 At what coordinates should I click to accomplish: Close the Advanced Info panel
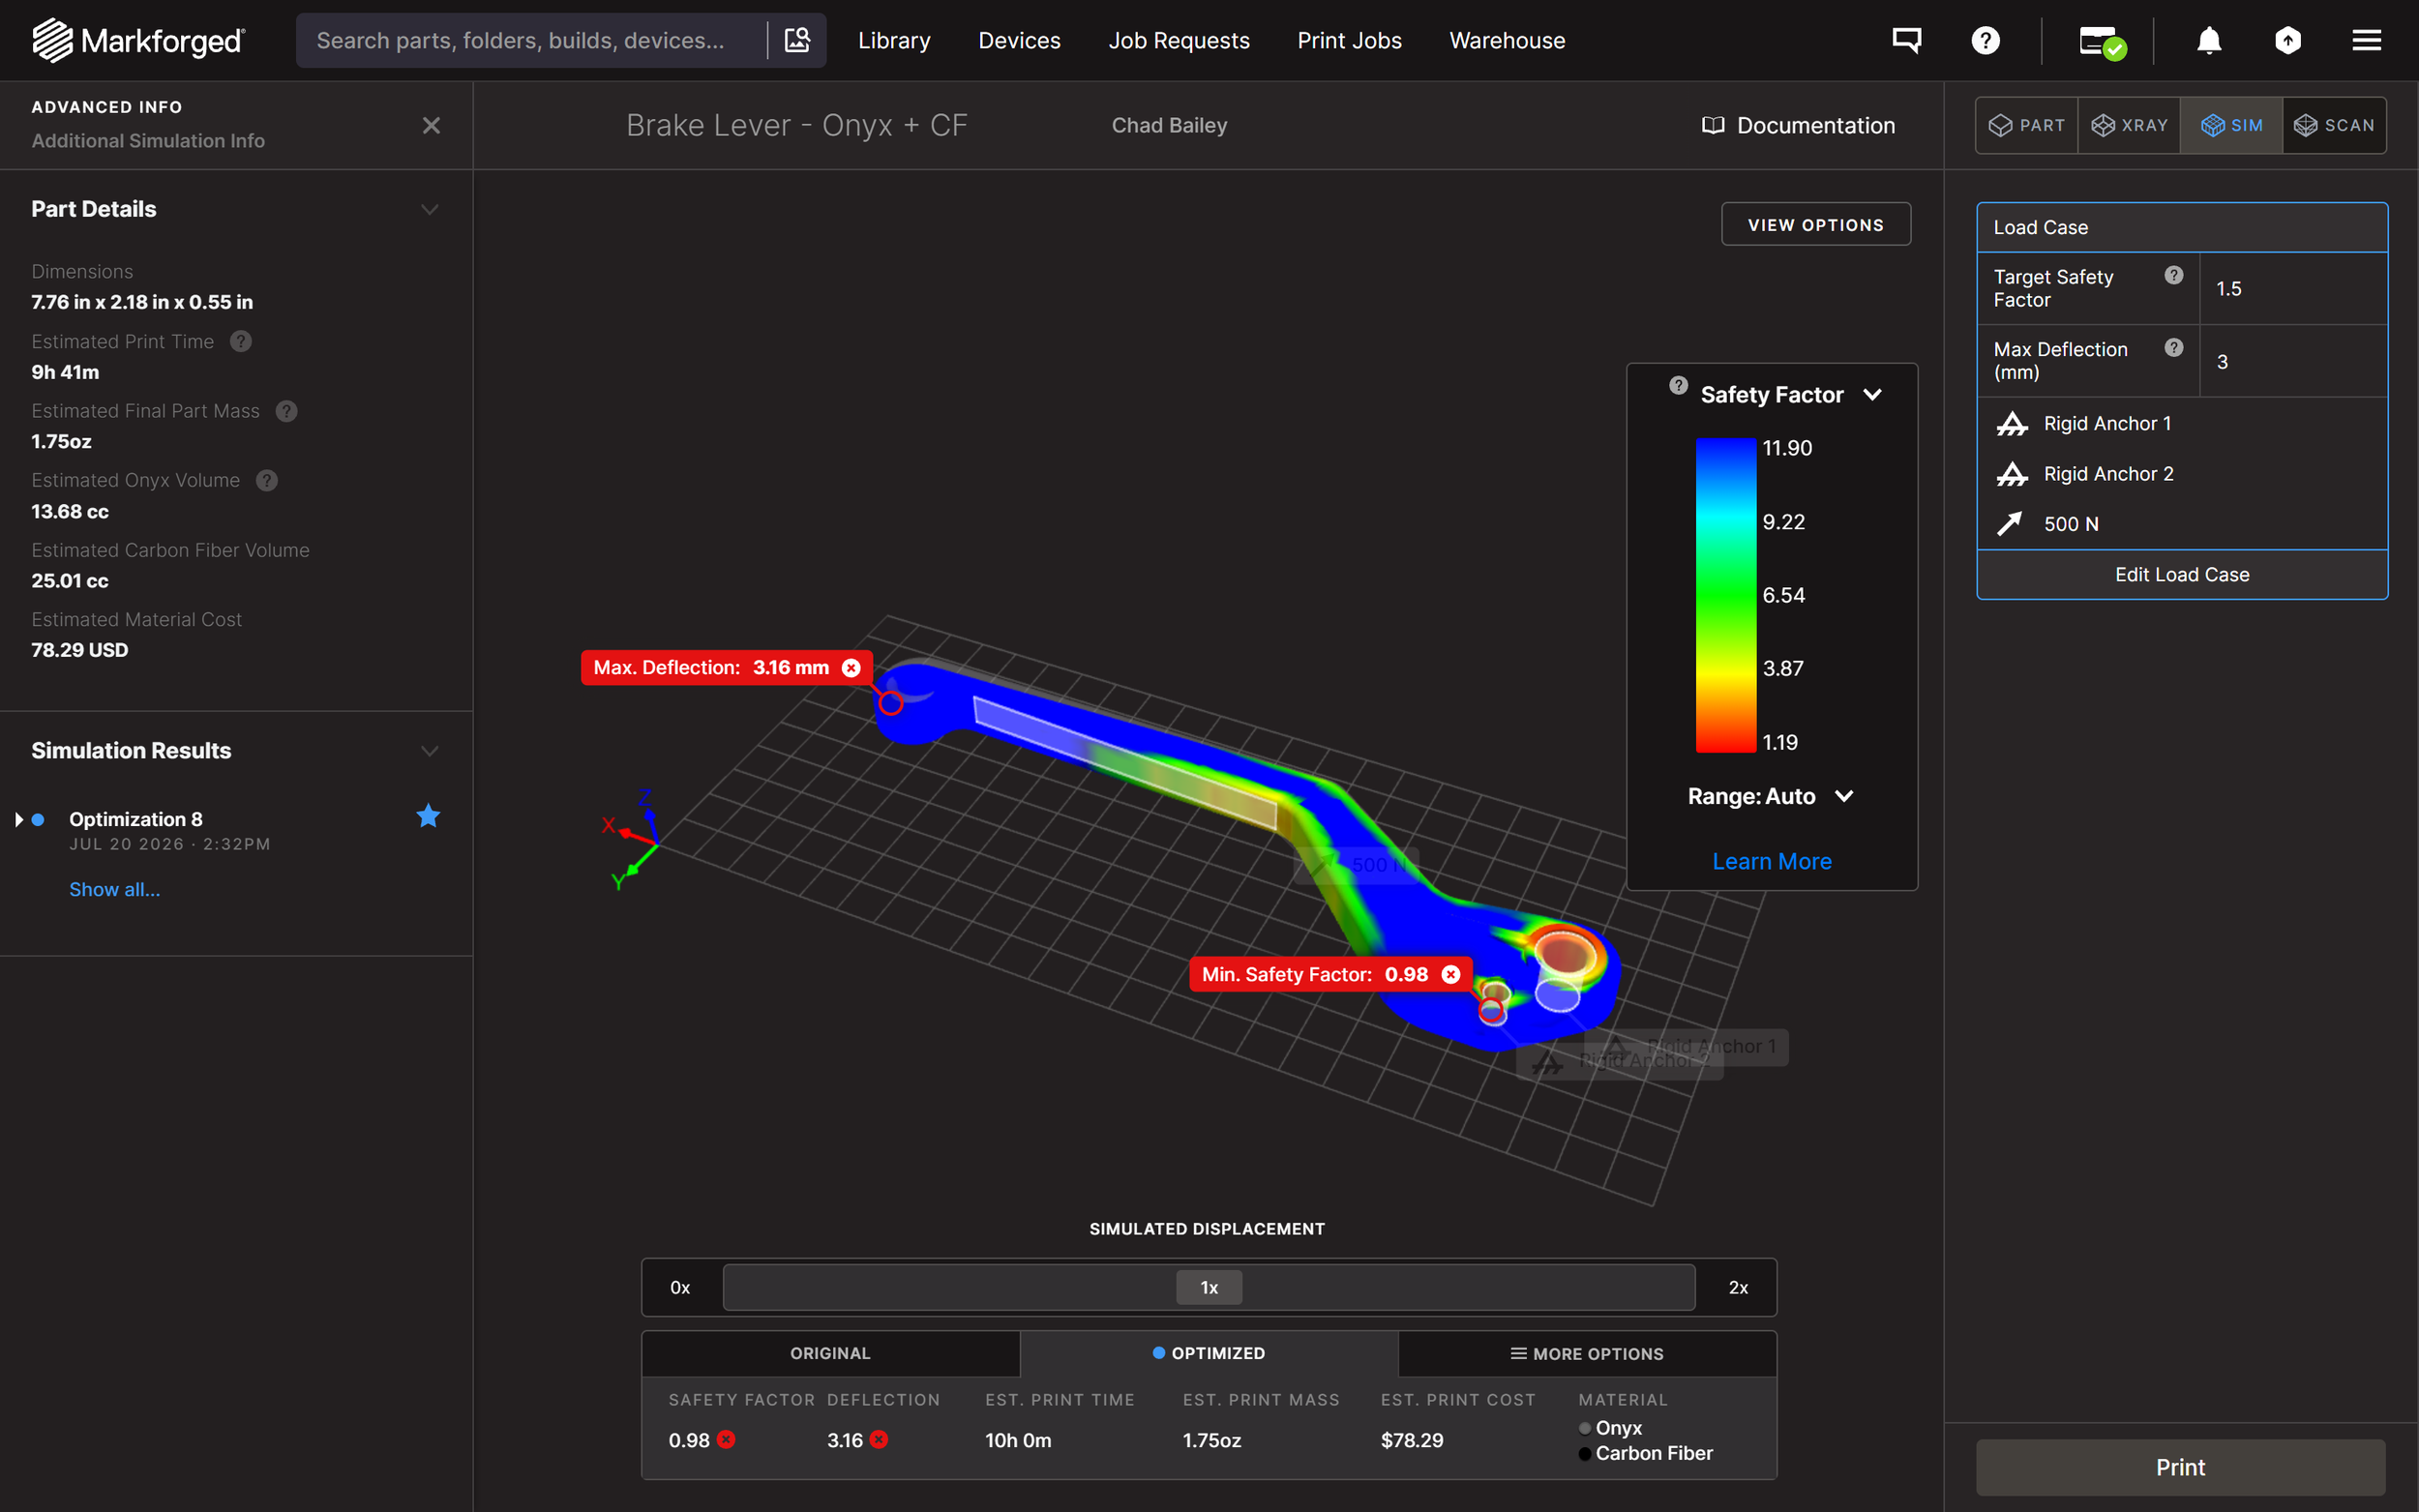[x=431, y=125]
